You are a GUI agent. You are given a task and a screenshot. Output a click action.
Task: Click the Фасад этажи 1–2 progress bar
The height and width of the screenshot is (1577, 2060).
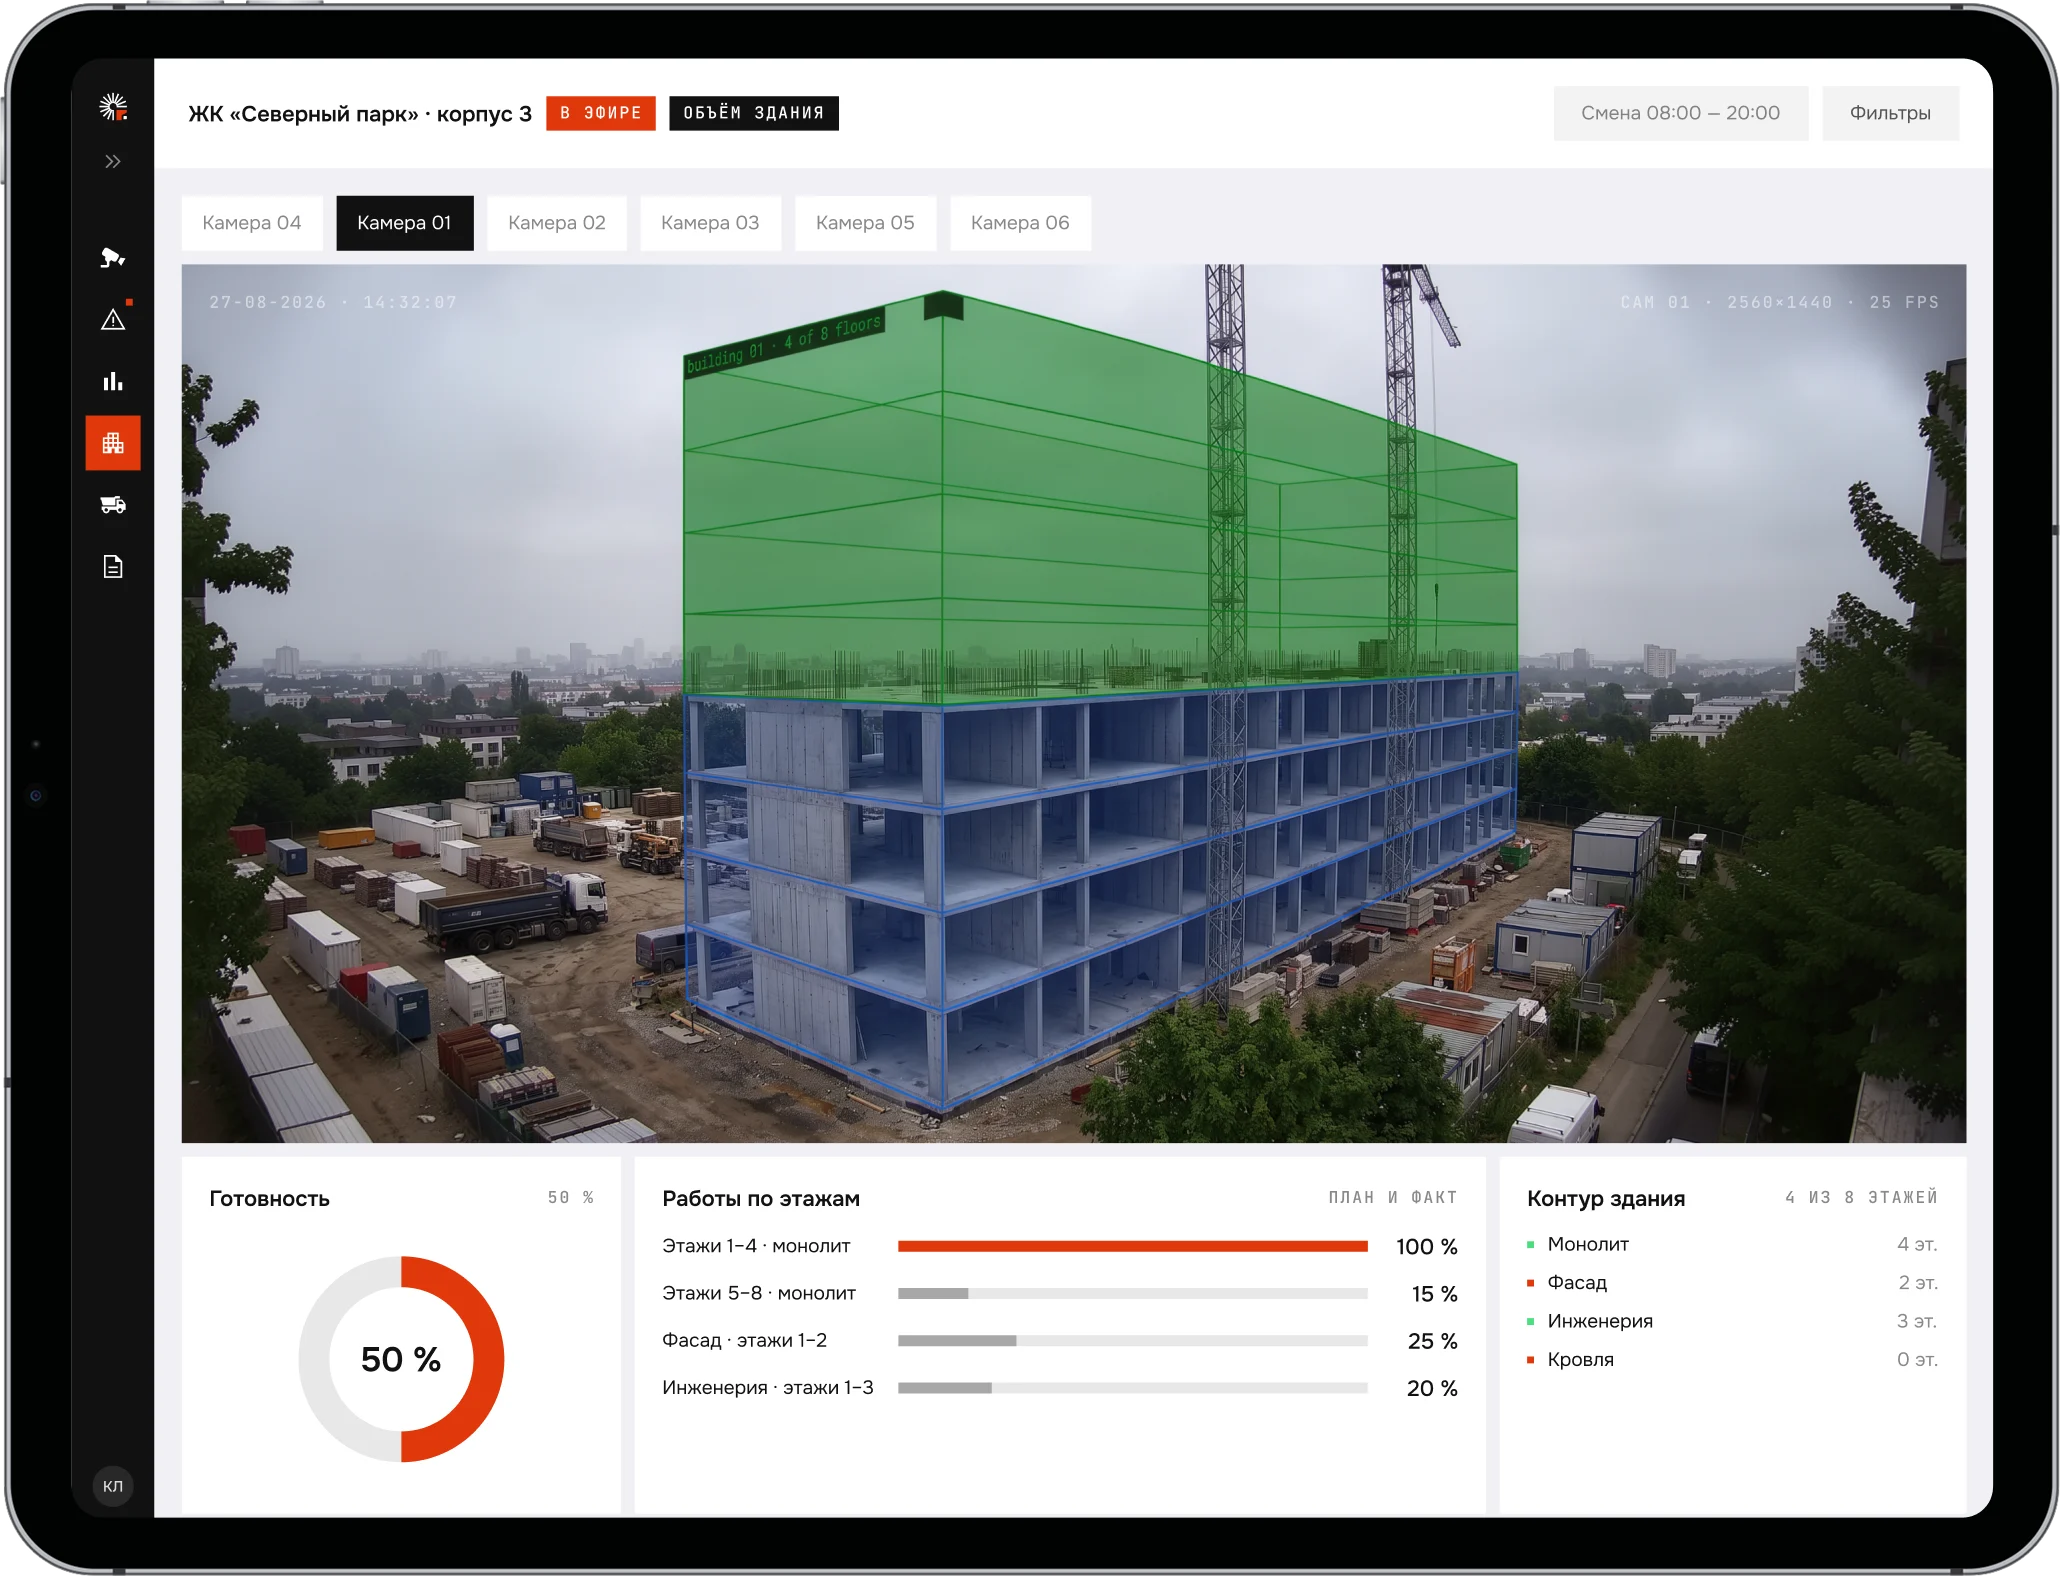1132,1340
